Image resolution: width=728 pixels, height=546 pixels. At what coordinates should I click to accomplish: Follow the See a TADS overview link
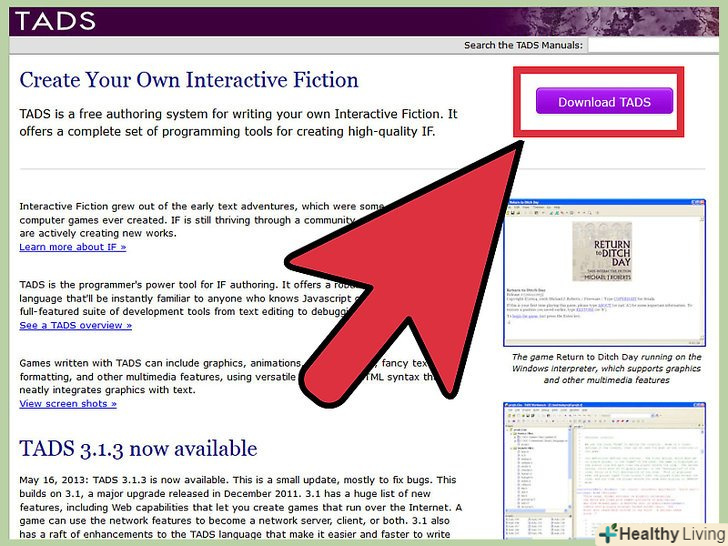pyautogui.click(x=75, y=325)
